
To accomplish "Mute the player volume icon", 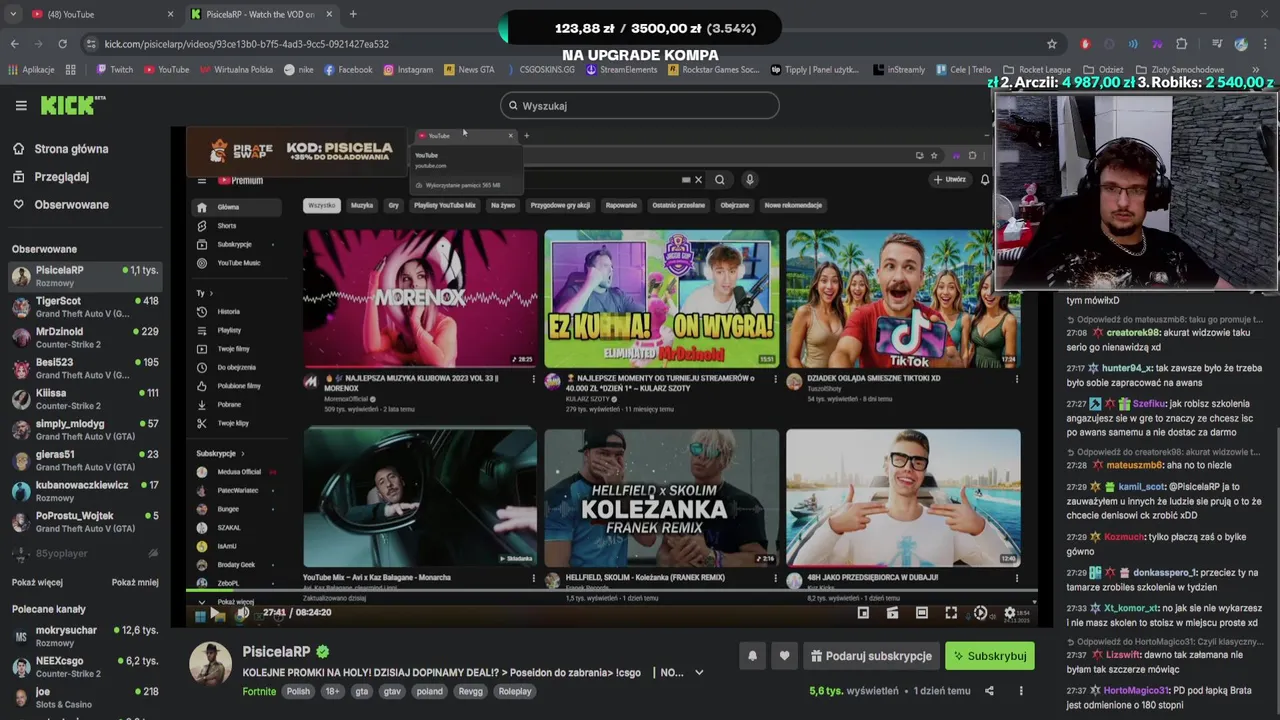I will [x=242, y=613].
